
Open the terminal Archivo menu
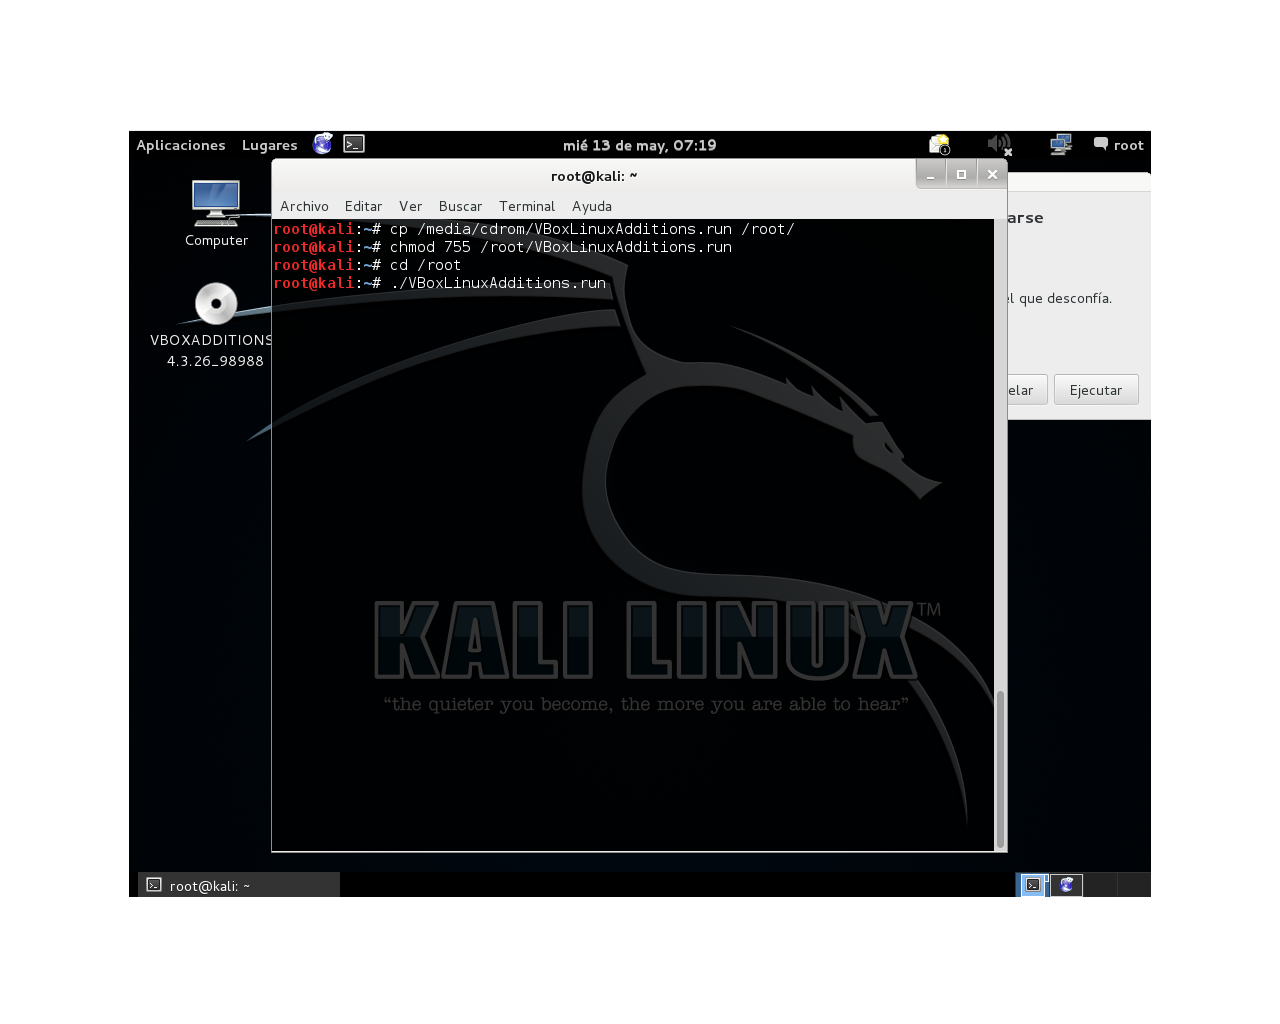tap(304, 206)
